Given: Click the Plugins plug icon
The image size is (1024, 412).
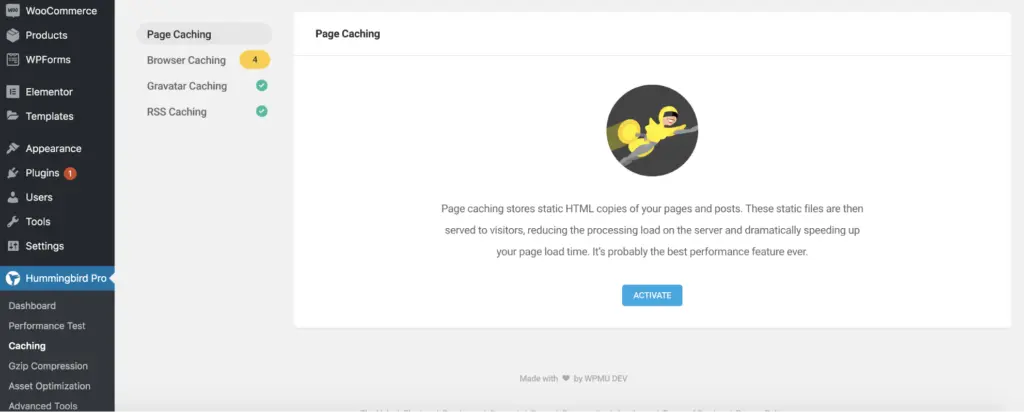Looking at the screenshot, I should (12, 173).
